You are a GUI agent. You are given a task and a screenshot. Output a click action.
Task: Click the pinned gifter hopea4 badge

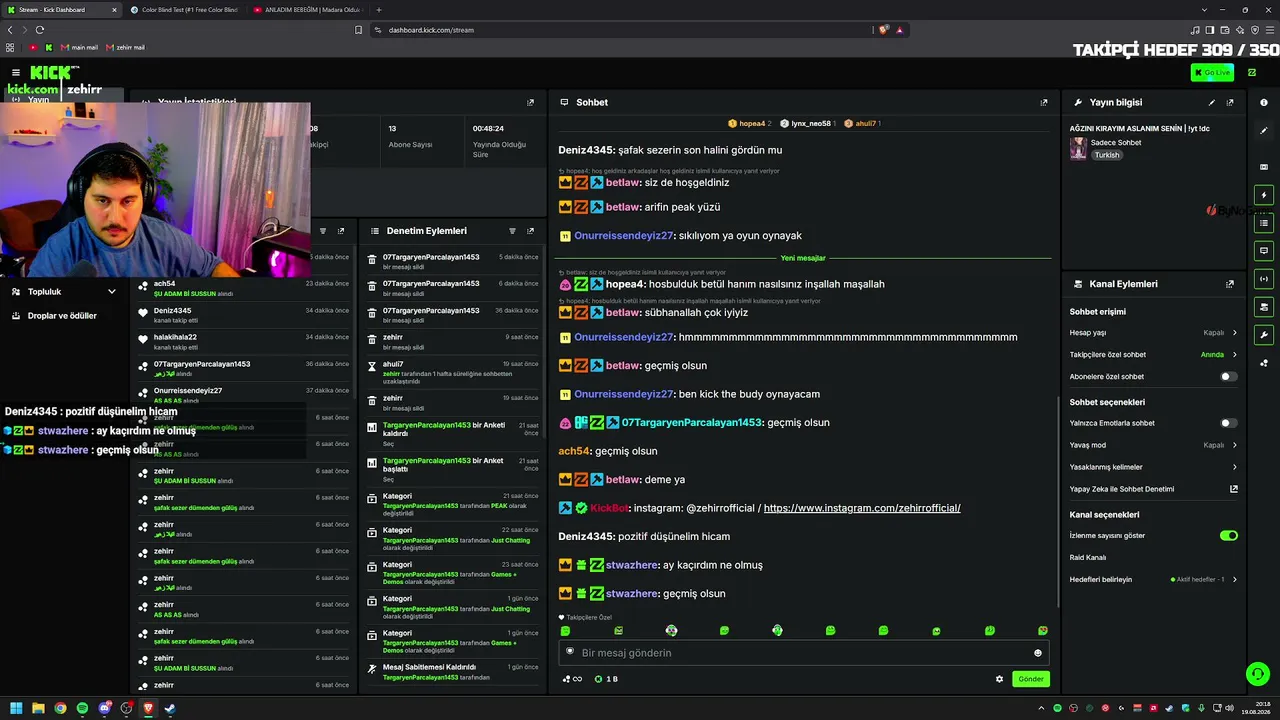750,124
